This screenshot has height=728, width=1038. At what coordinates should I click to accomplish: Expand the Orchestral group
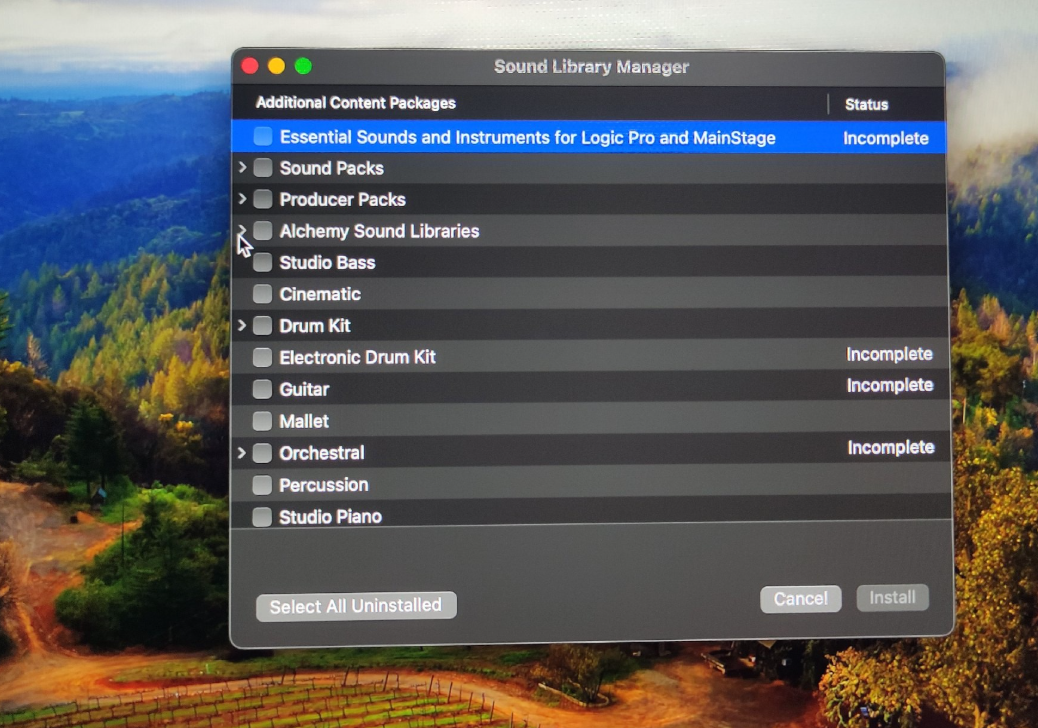click(x=242, y=453)
